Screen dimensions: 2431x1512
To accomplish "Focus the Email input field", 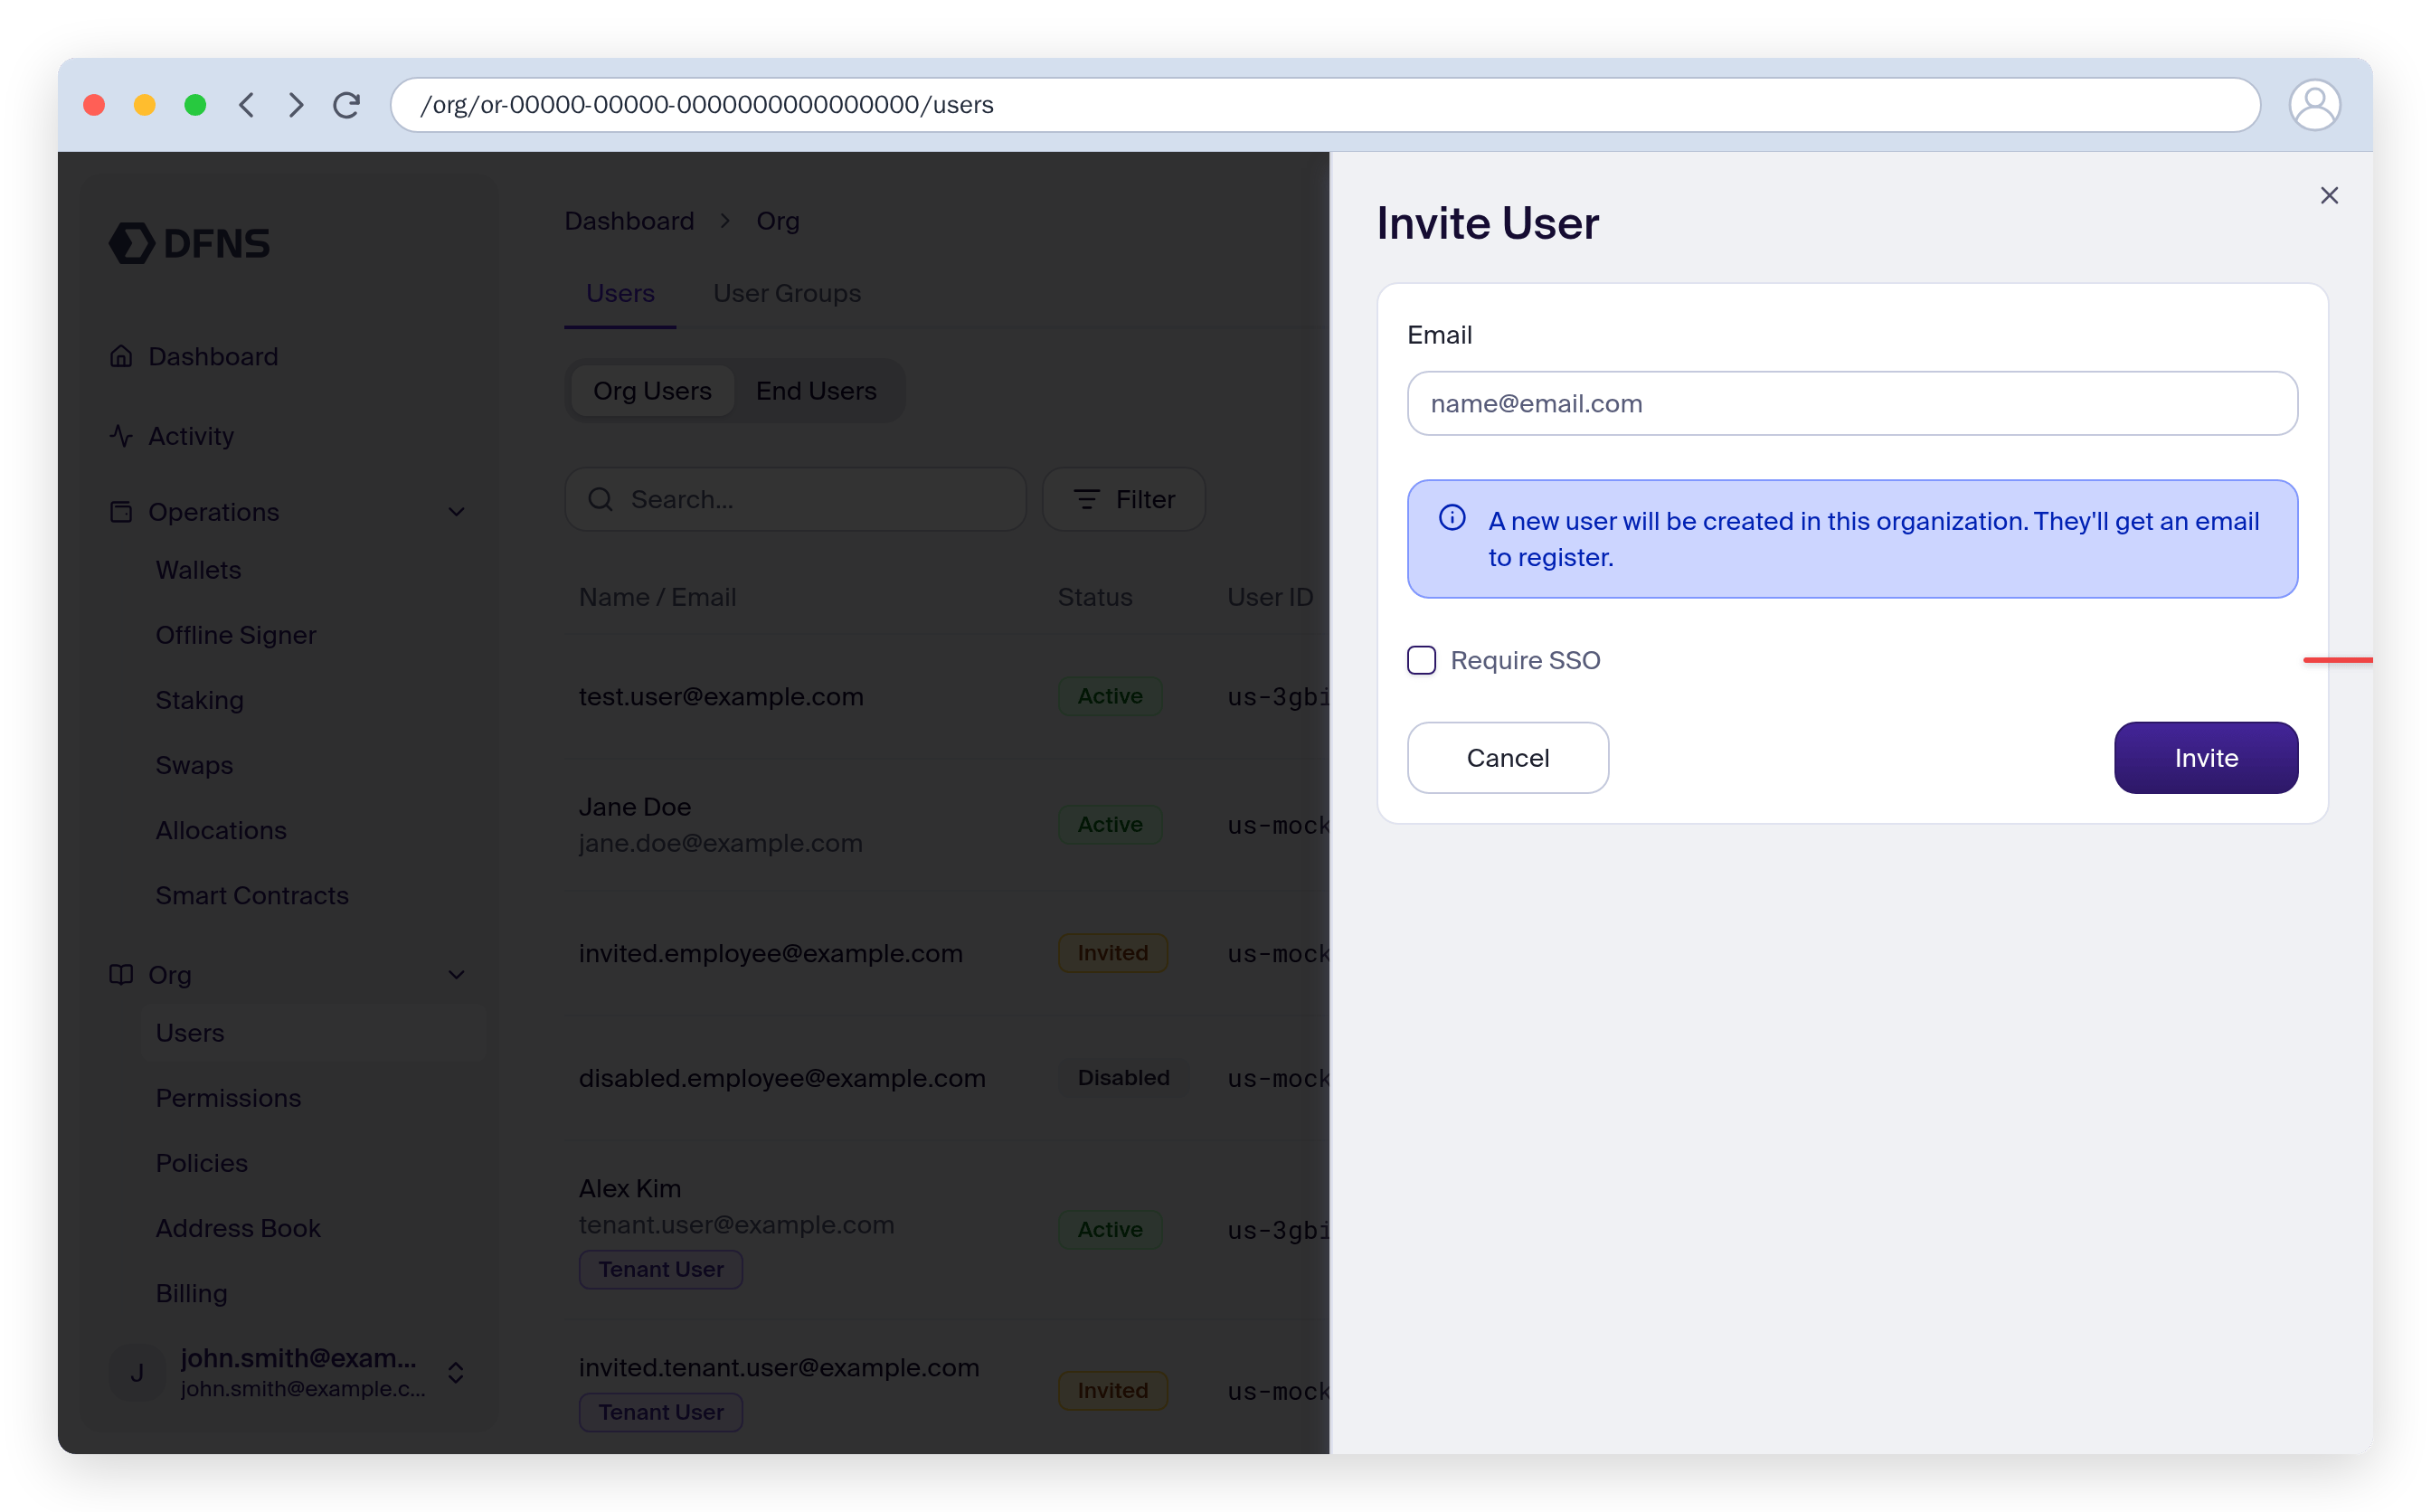I will tap(1852, 403).
